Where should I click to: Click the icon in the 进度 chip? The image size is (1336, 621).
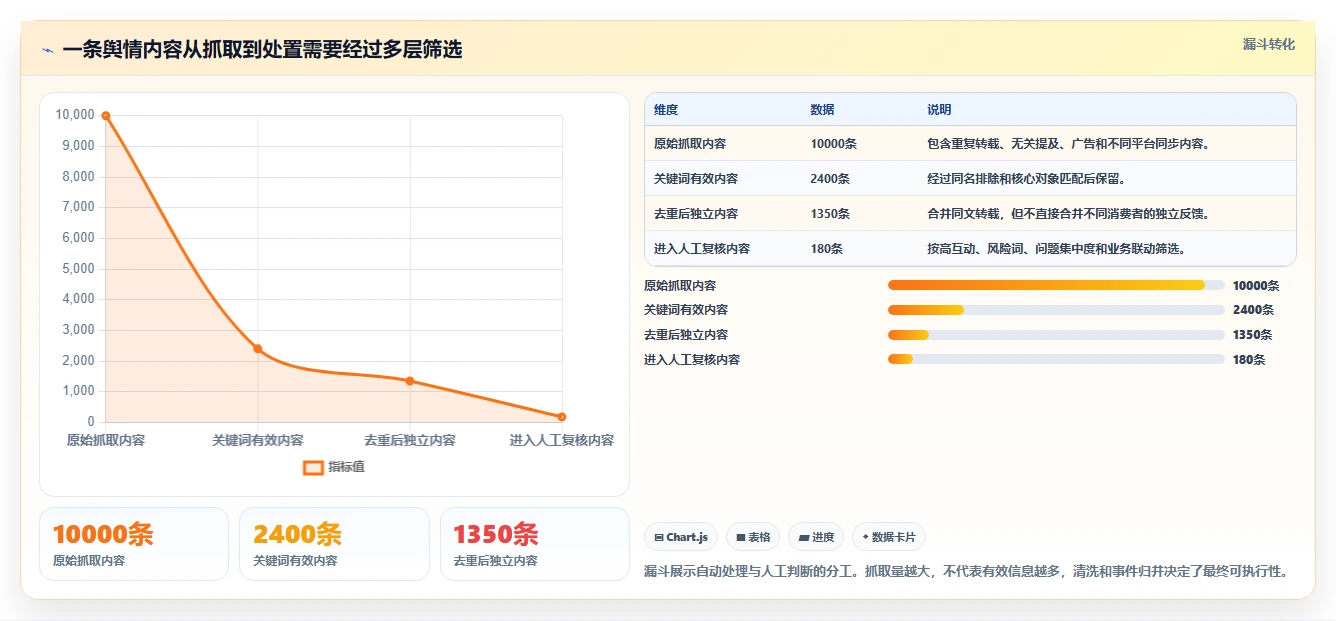pos(803,538)
